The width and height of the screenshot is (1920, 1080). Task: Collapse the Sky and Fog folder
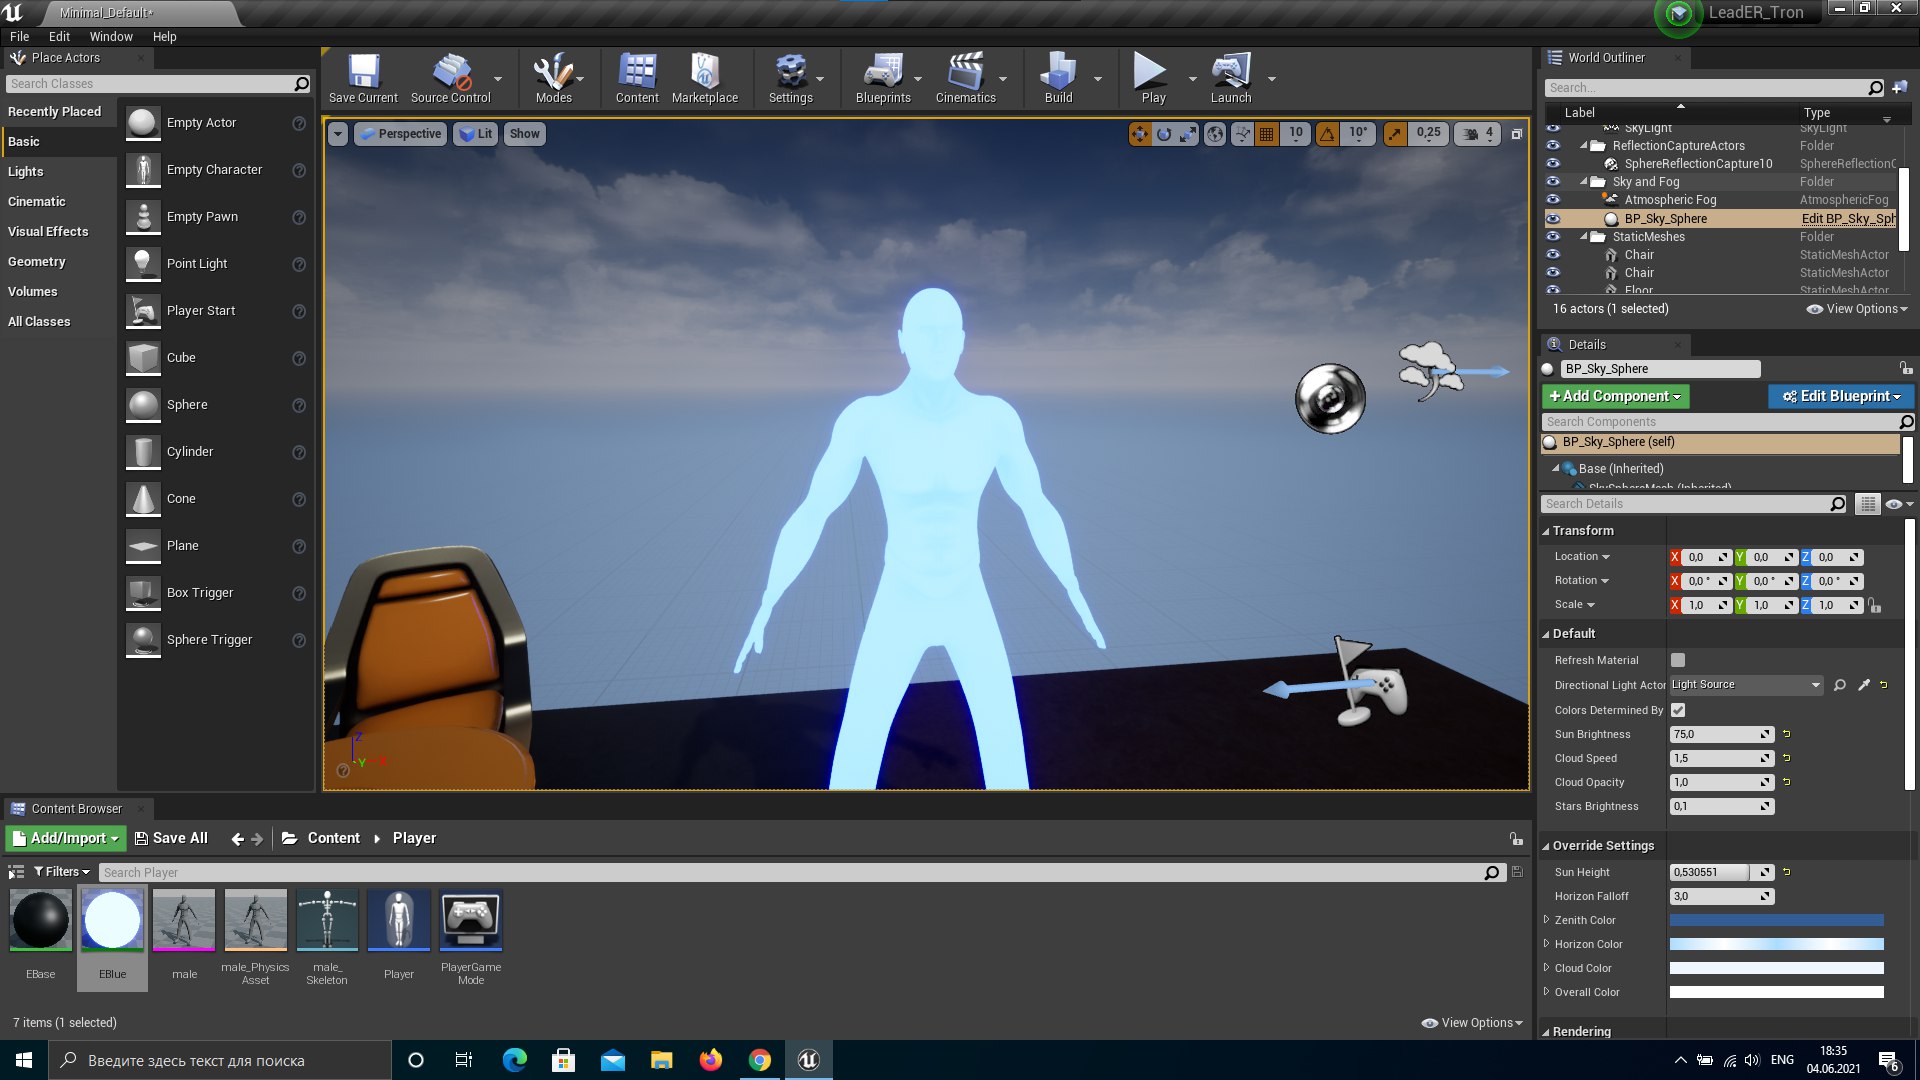pos(1584,182)
